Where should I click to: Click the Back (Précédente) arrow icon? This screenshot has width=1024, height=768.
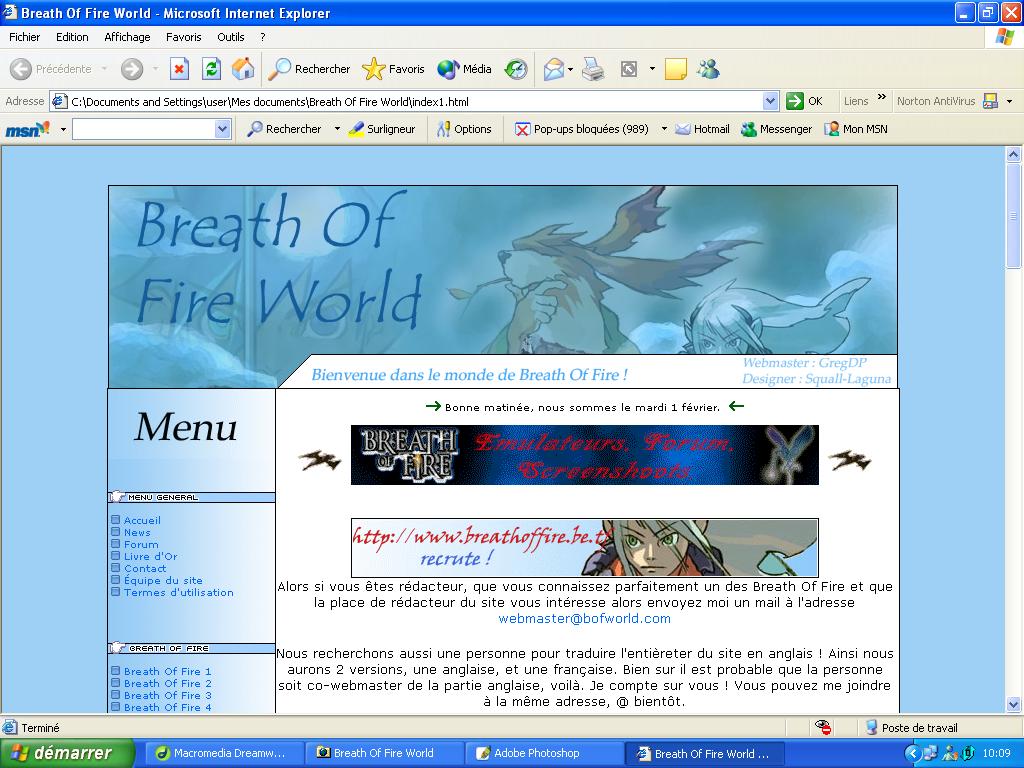[21, 69]
